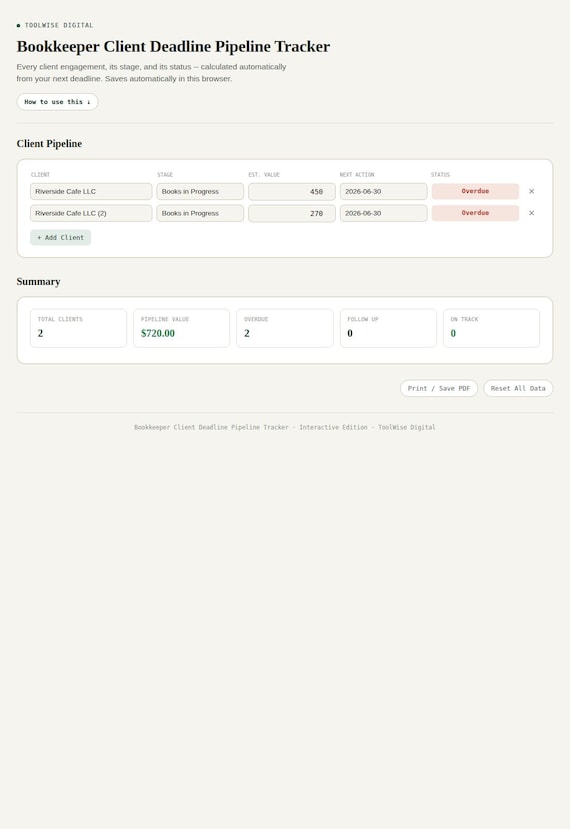
Task: Select the On Track summary card
Action: pyautogui.click(x=491, y=328)
